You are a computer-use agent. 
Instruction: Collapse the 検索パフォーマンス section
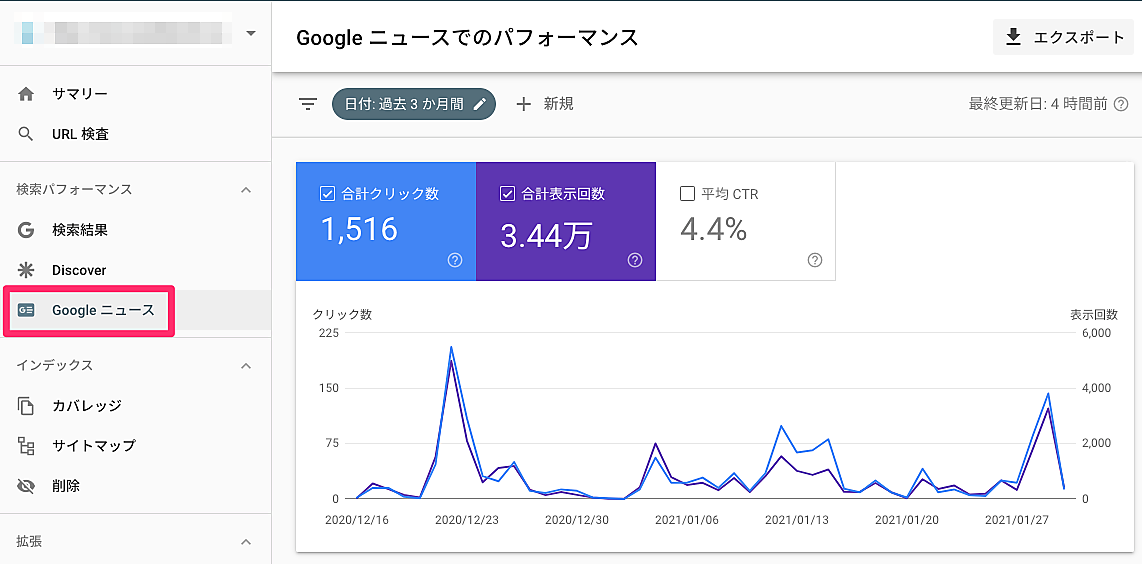tap(246, 190)
